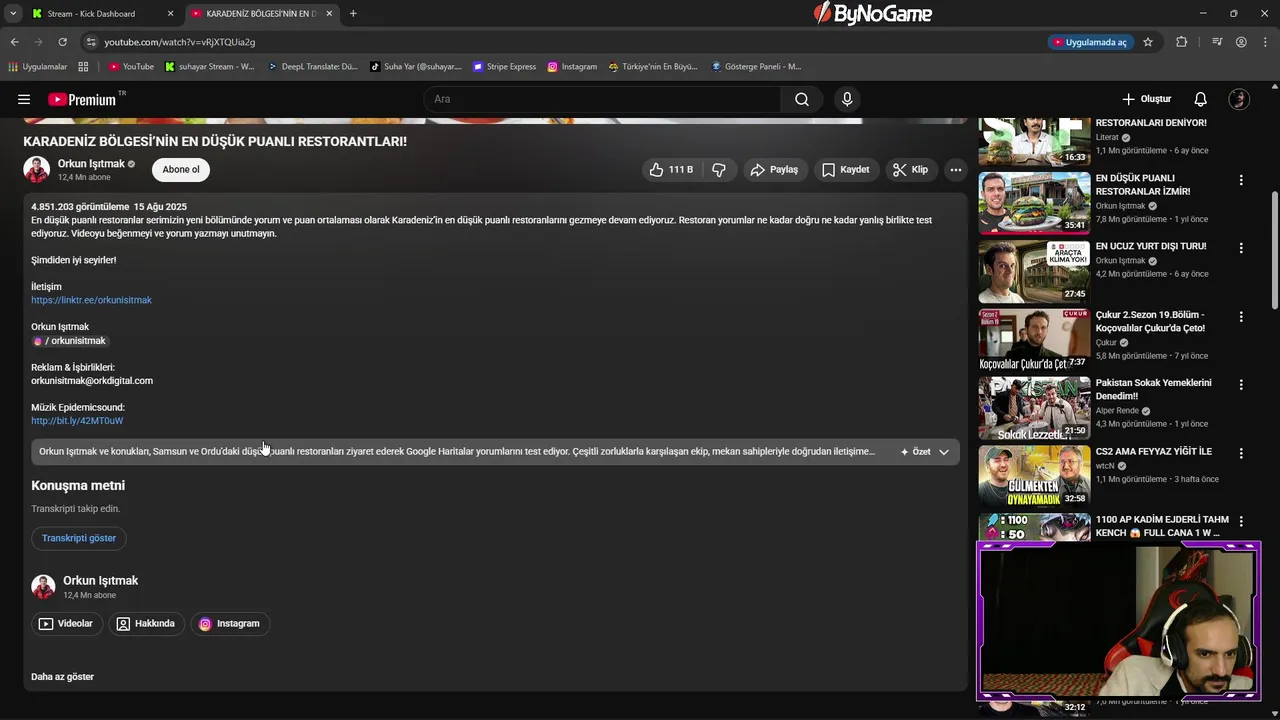The width and height of the screenshot is (1280, 720).
Task: Open EN UCUZ YURT DIŞI TURU thumbnail
Action: coord(1034,271)
